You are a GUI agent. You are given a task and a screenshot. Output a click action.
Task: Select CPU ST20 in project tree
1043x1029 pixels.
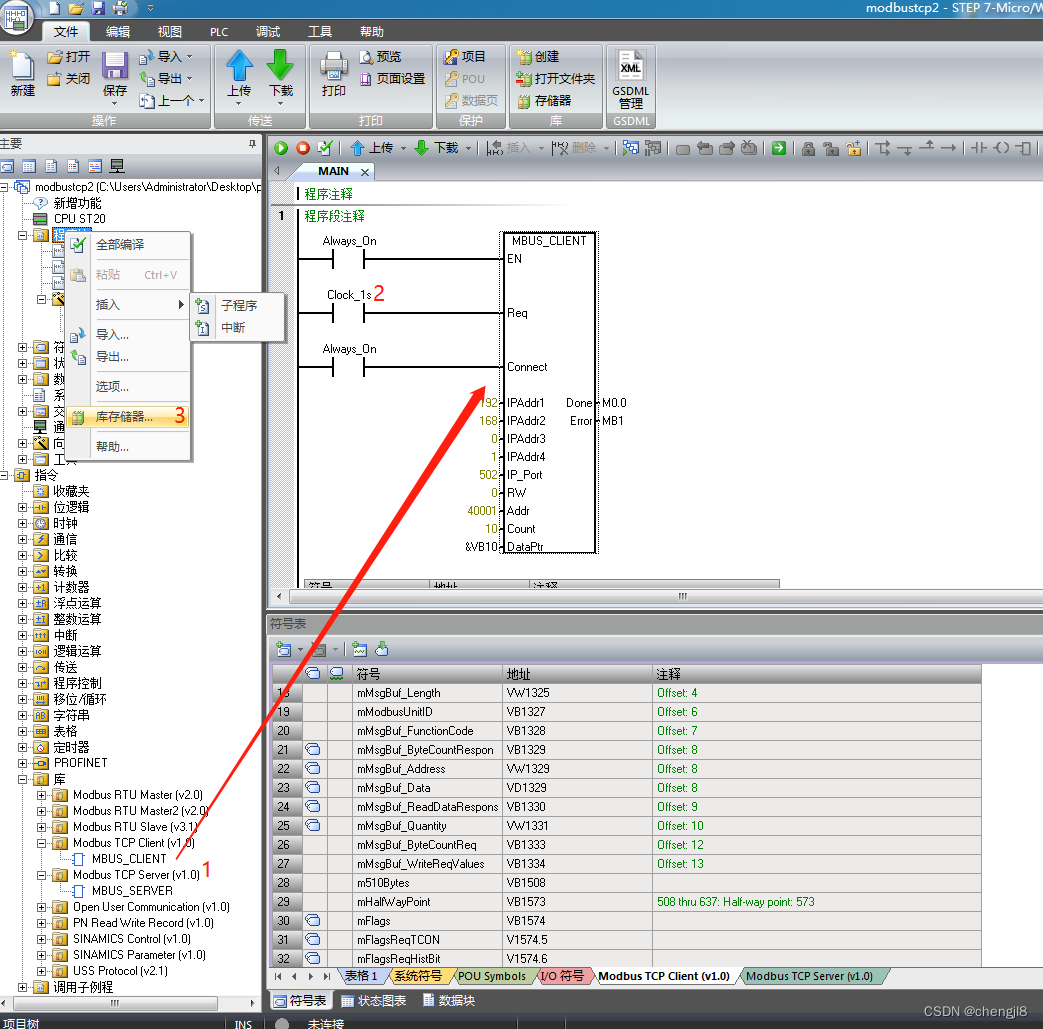79,219
